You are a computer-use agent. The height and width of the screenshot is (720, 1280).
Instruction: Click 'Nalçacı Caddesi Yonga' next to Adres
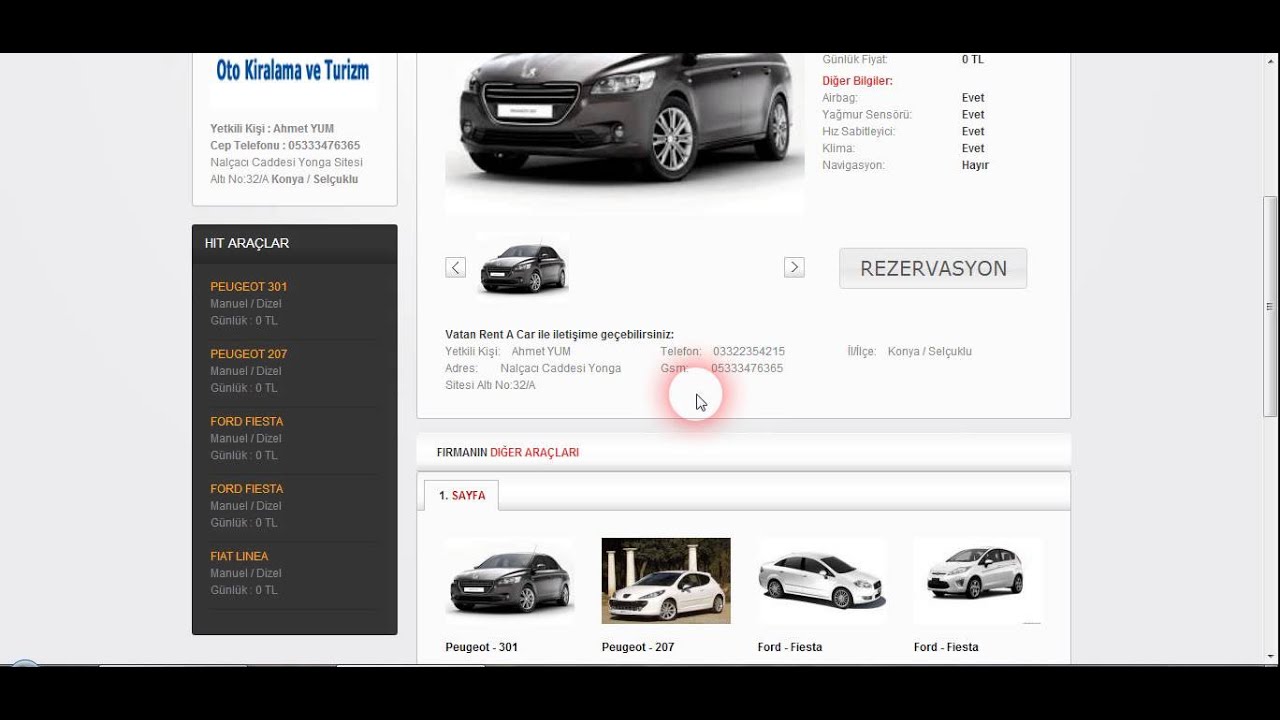(x=561, y=368)
